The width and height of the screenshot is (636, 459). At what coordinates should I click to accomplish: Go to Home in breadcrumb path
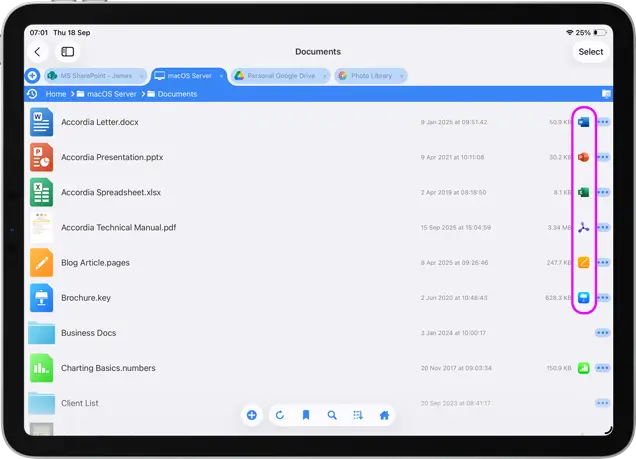pos(56,94)
